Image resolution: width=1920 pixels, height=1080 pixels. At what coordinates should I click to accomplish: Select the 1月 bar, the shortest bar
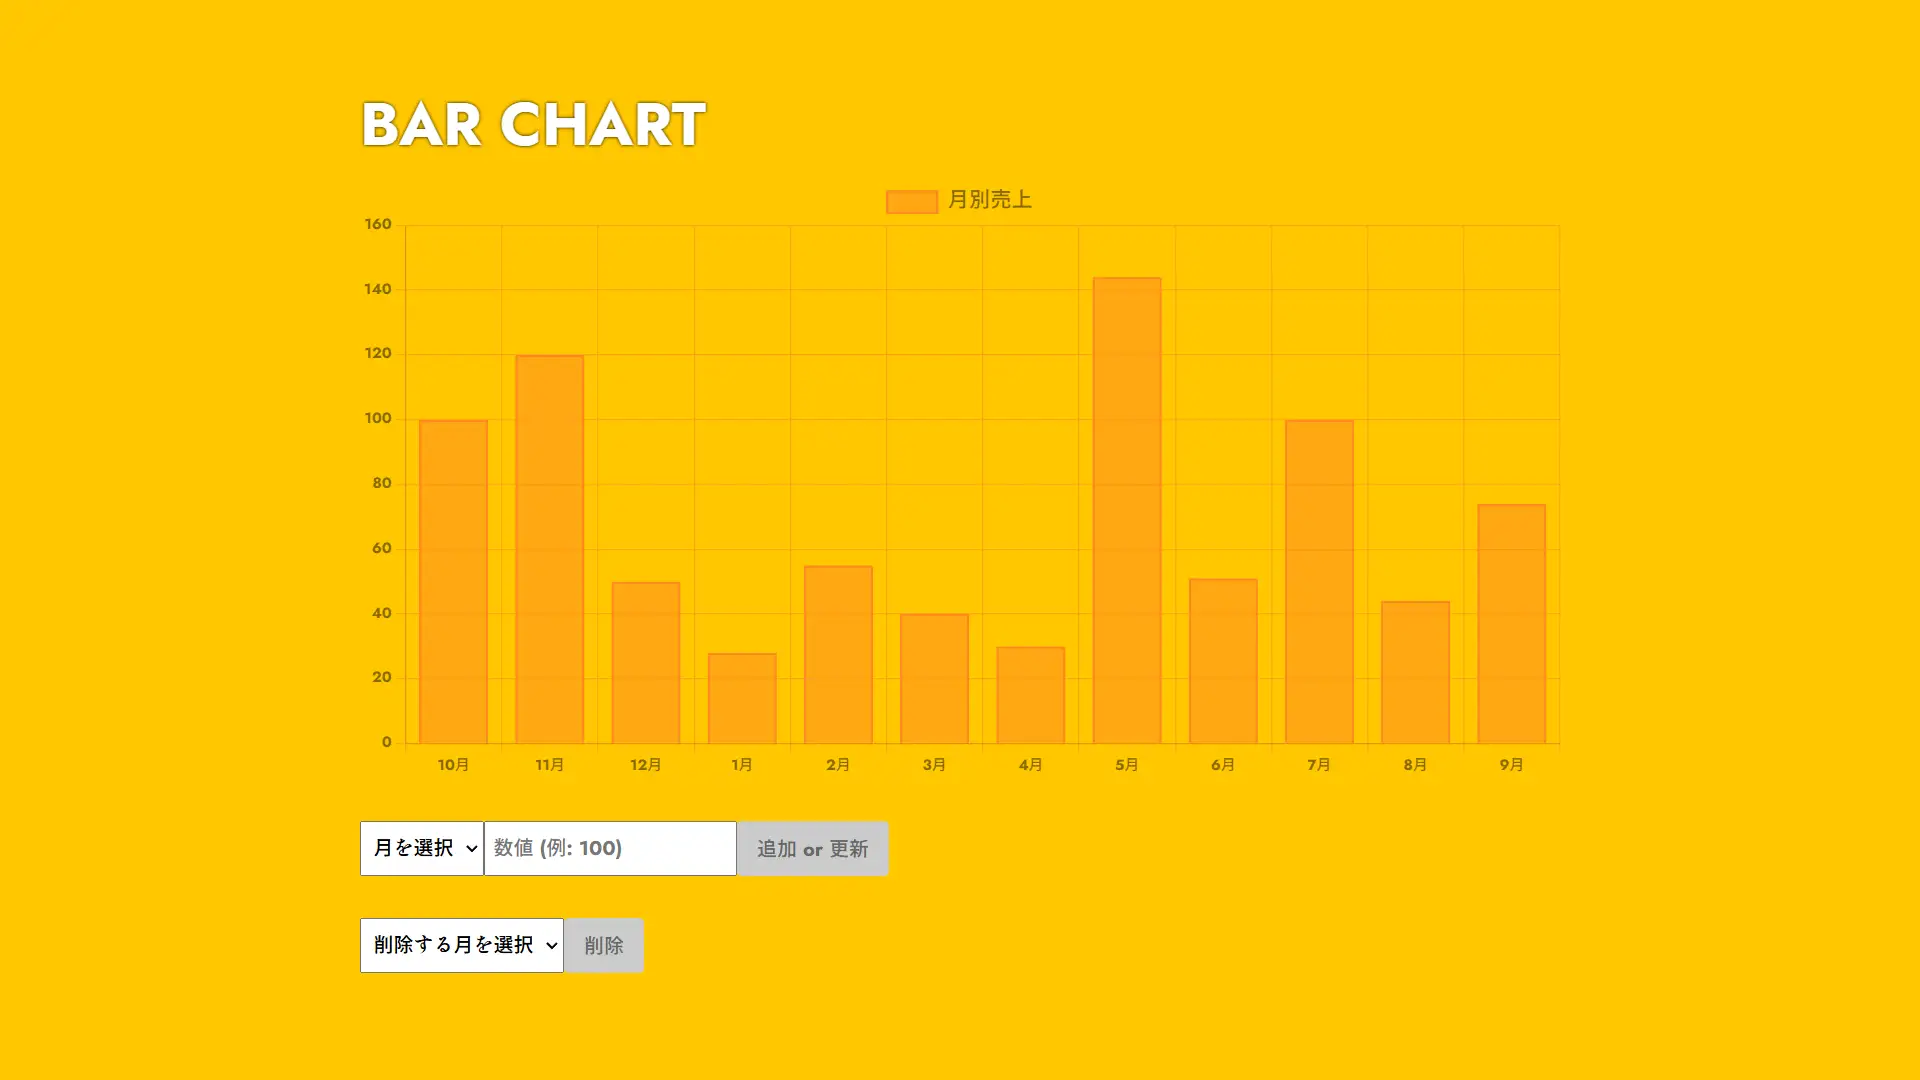point(742,698)
